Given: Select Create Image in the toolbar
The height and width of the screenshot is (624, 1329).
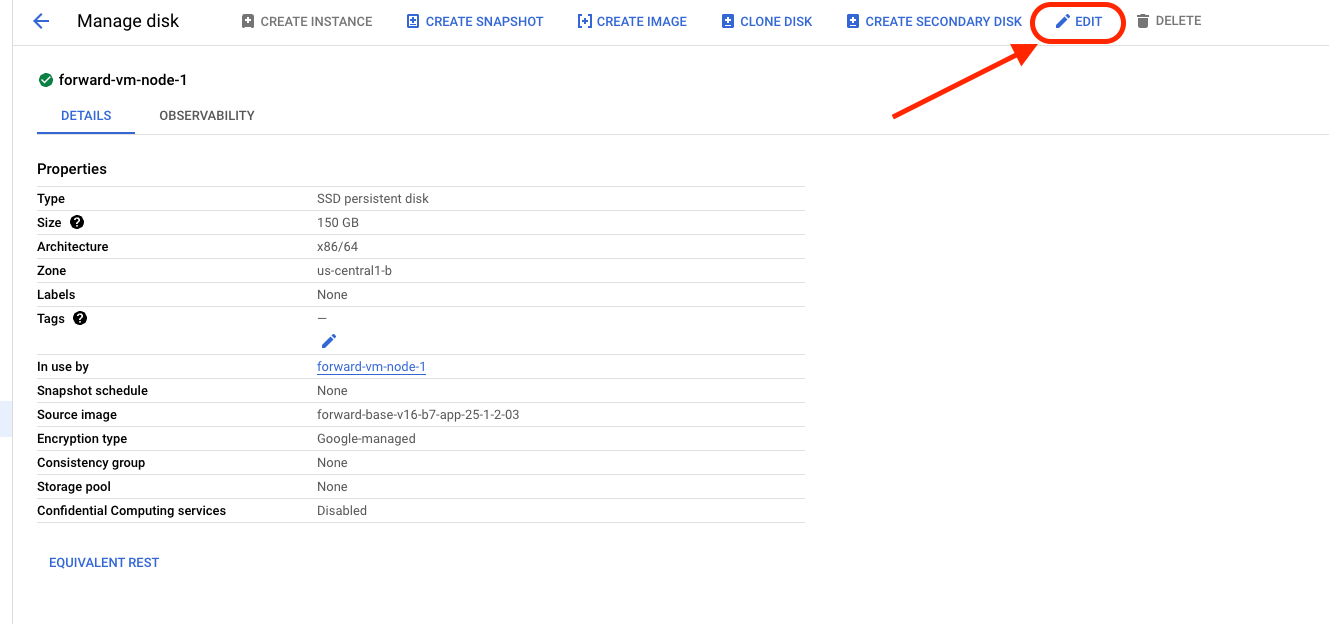Looking at the screenshot, I should pyautogui.click(x=632, y=21).
